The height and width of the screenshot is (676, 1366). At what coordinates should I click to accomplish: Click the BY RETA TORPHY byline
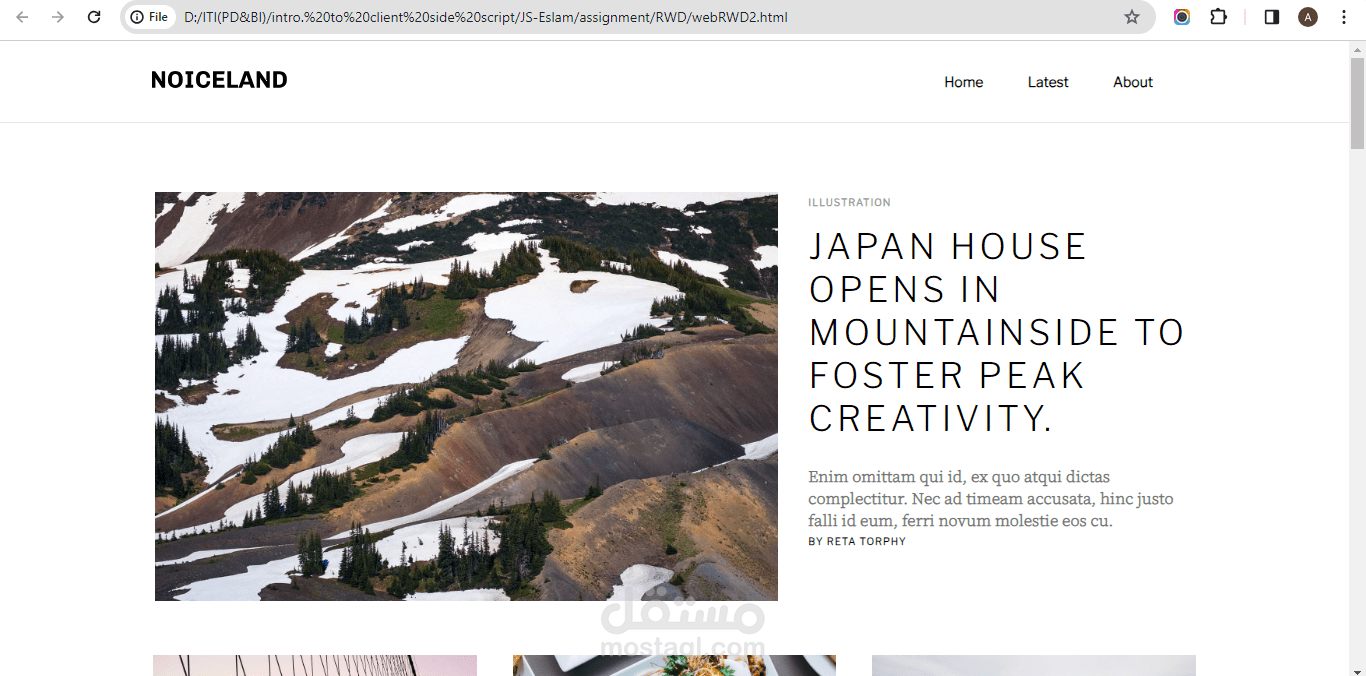coord(857,541)
